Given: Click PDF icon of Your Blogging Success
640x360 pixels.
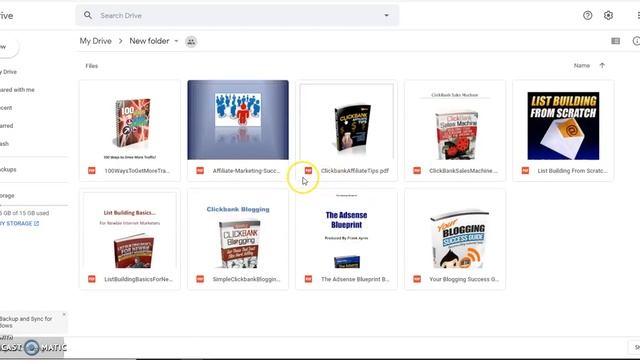Looking at the screenshot, I should 417,279.
